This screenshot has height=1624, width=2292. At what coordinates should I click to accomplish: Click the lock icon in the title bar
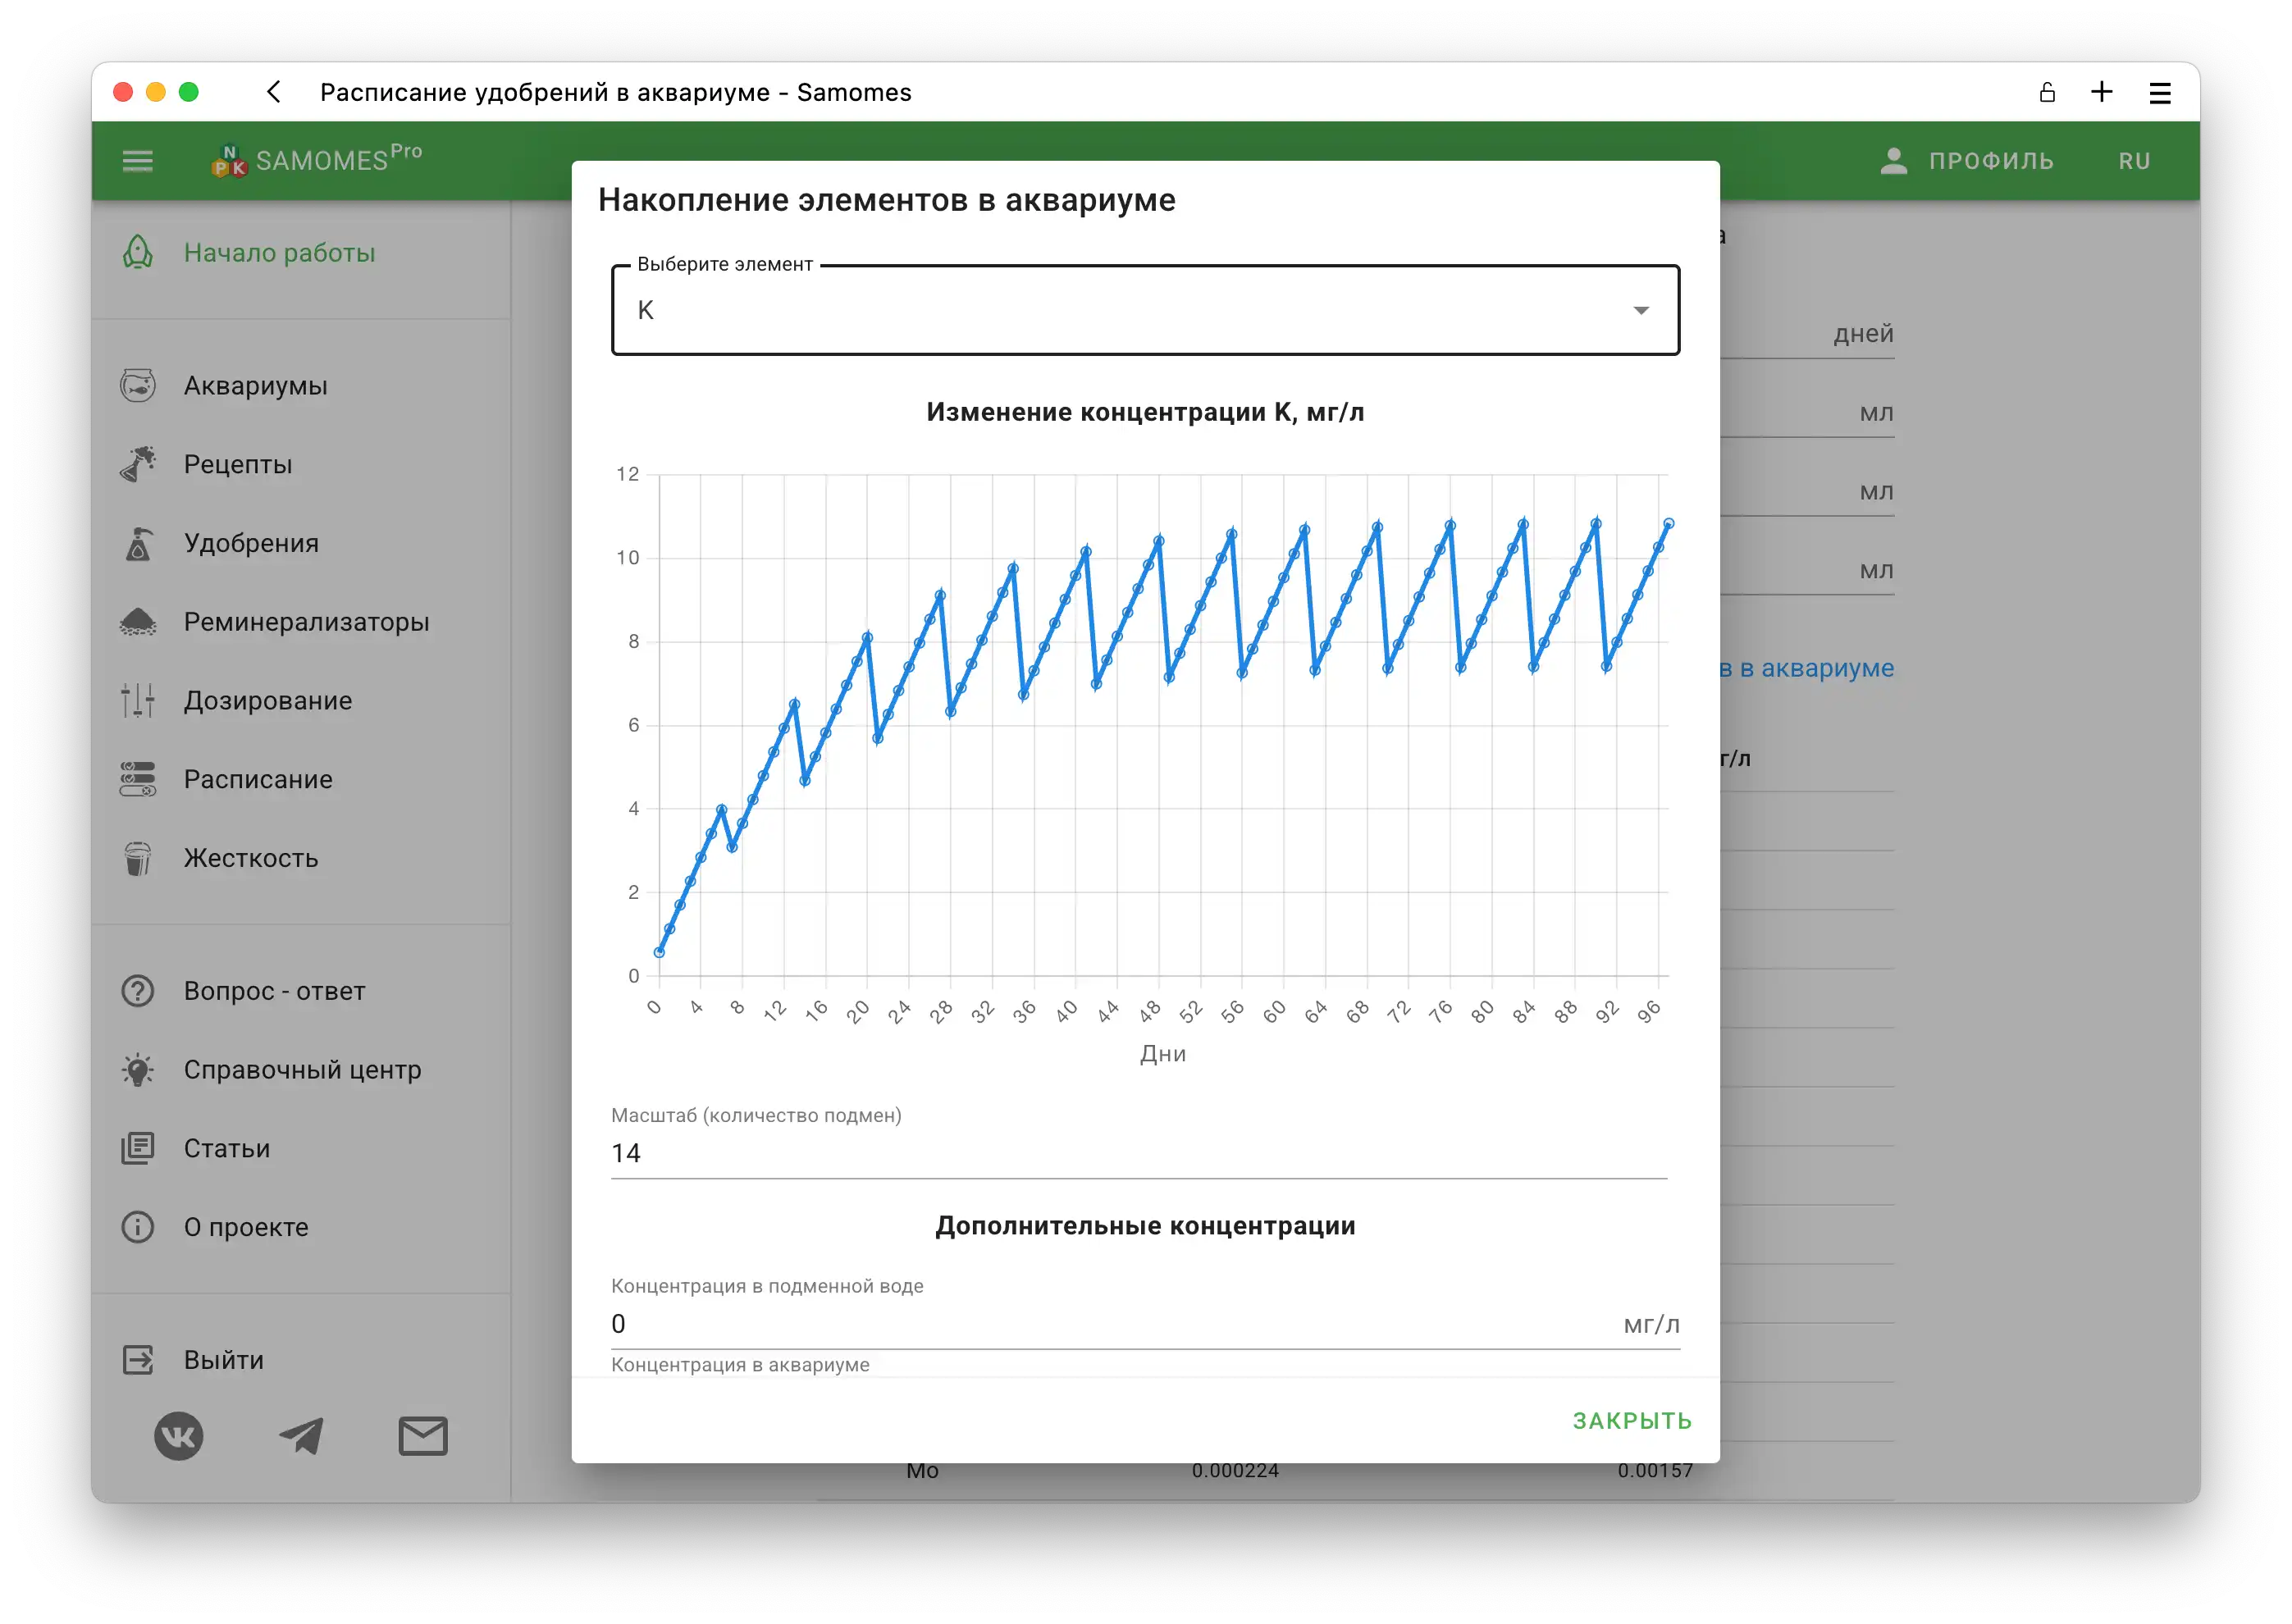pyautogui.click(x=2047, y=93)
